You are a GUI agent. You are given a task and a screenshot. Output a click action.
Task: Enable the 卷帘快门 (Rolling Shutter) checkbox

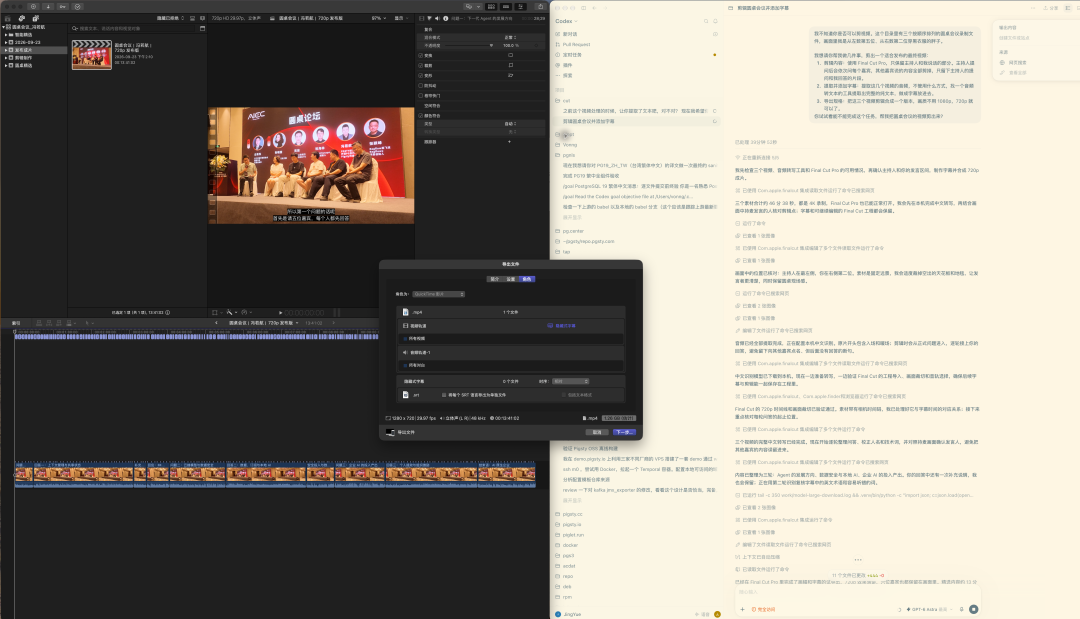click(421, 96)
